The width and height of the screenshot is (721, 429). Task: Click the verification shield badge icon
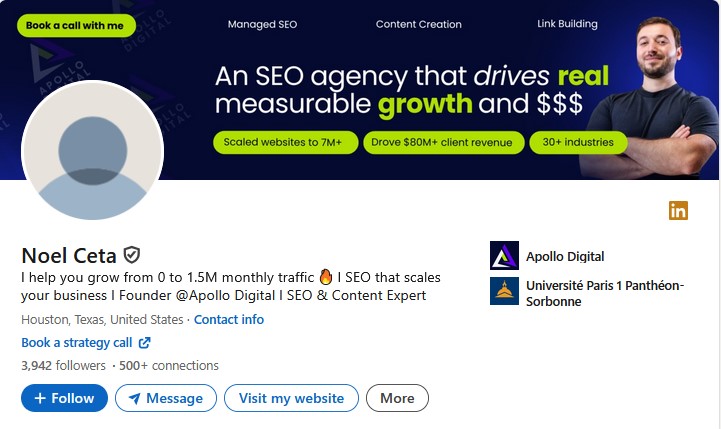coord(132,255)
